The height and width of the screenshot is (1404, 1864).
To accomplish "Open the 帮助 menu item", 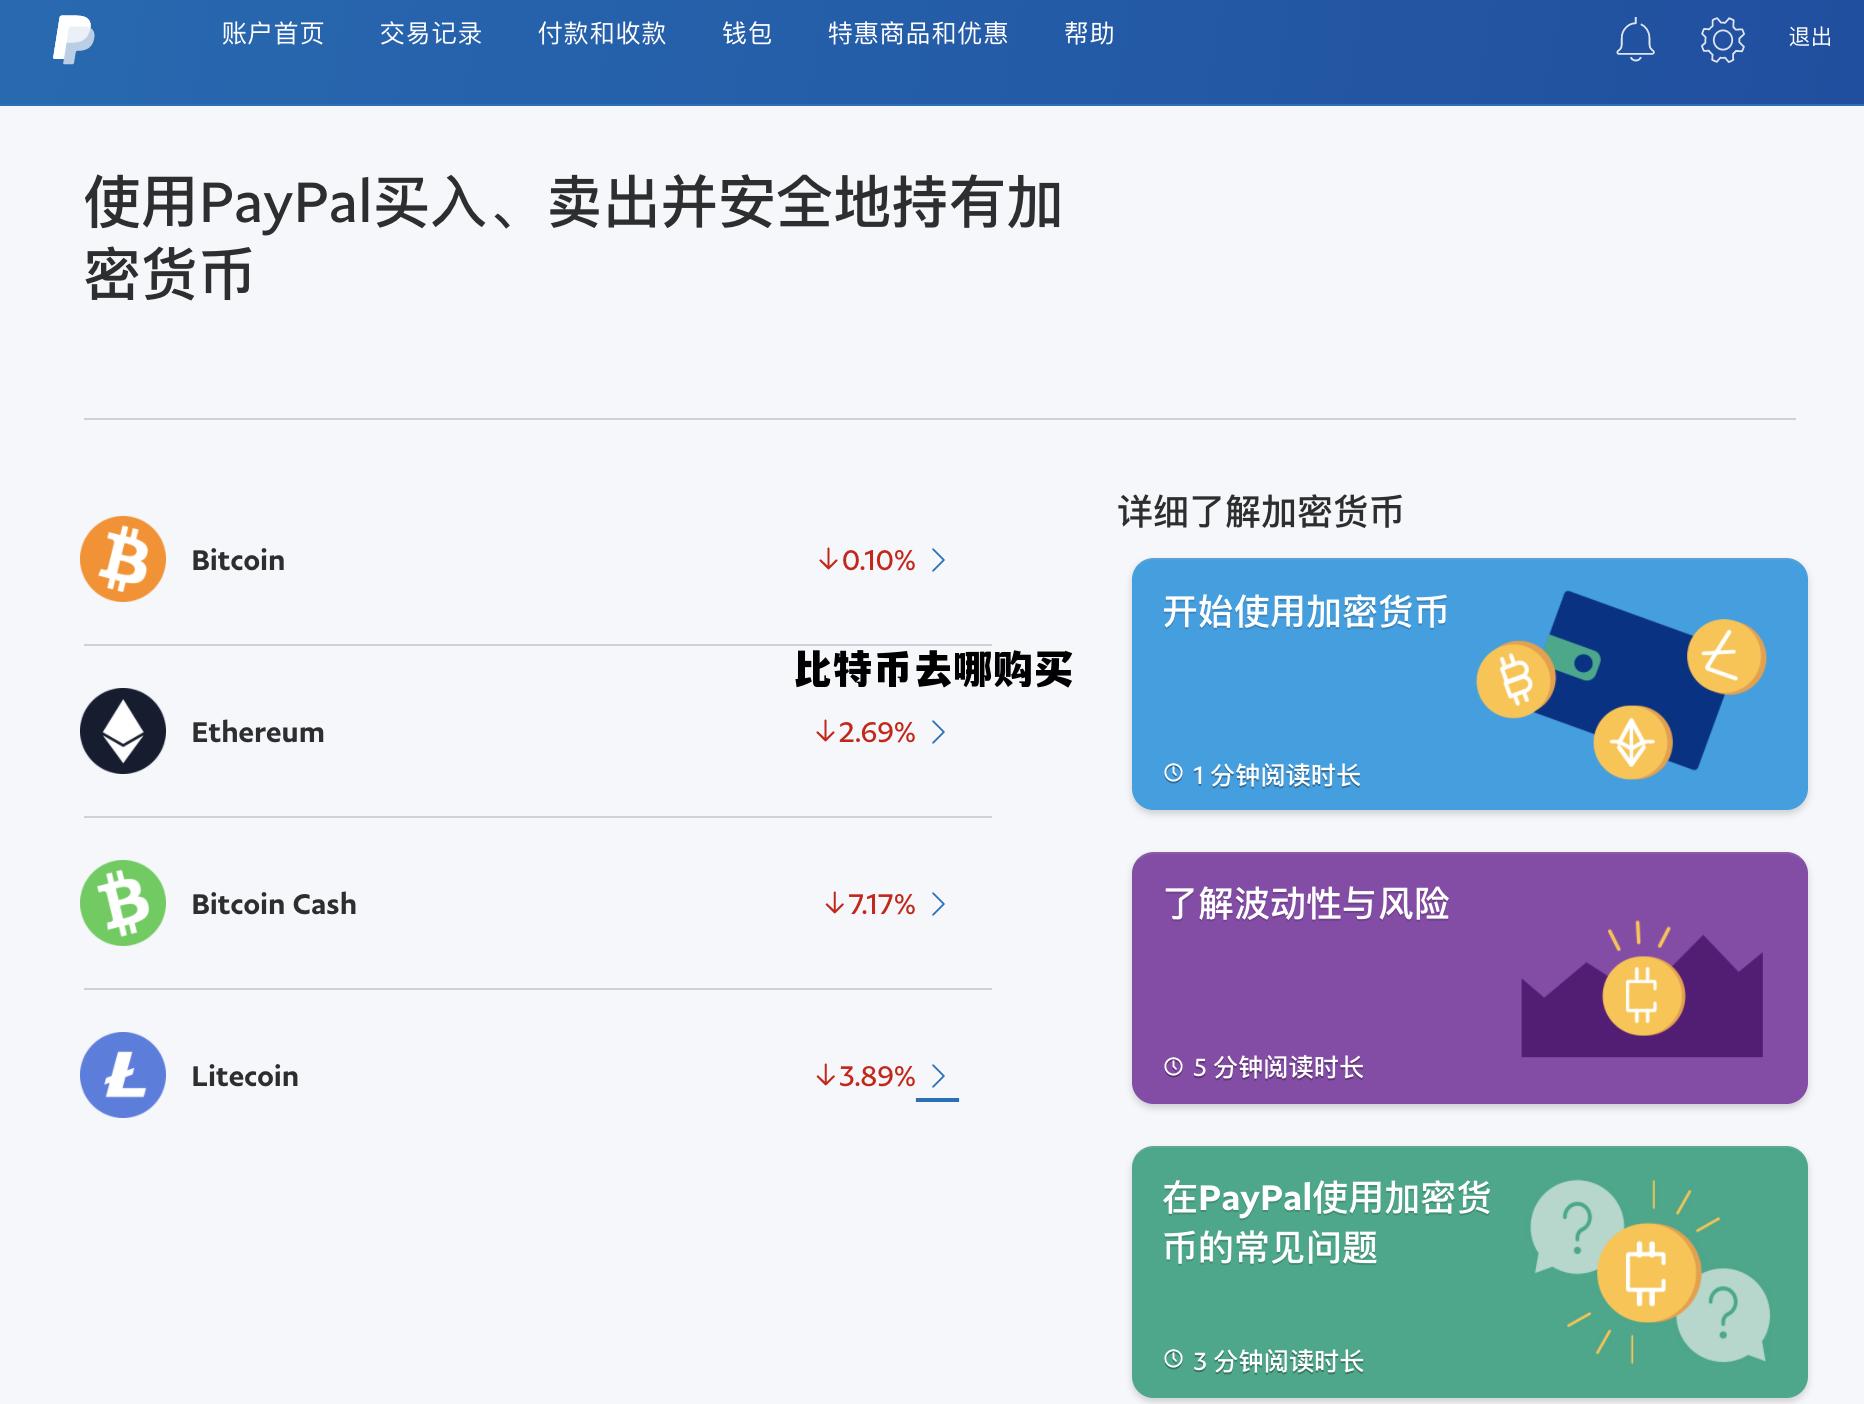I will pos(1089,34).
